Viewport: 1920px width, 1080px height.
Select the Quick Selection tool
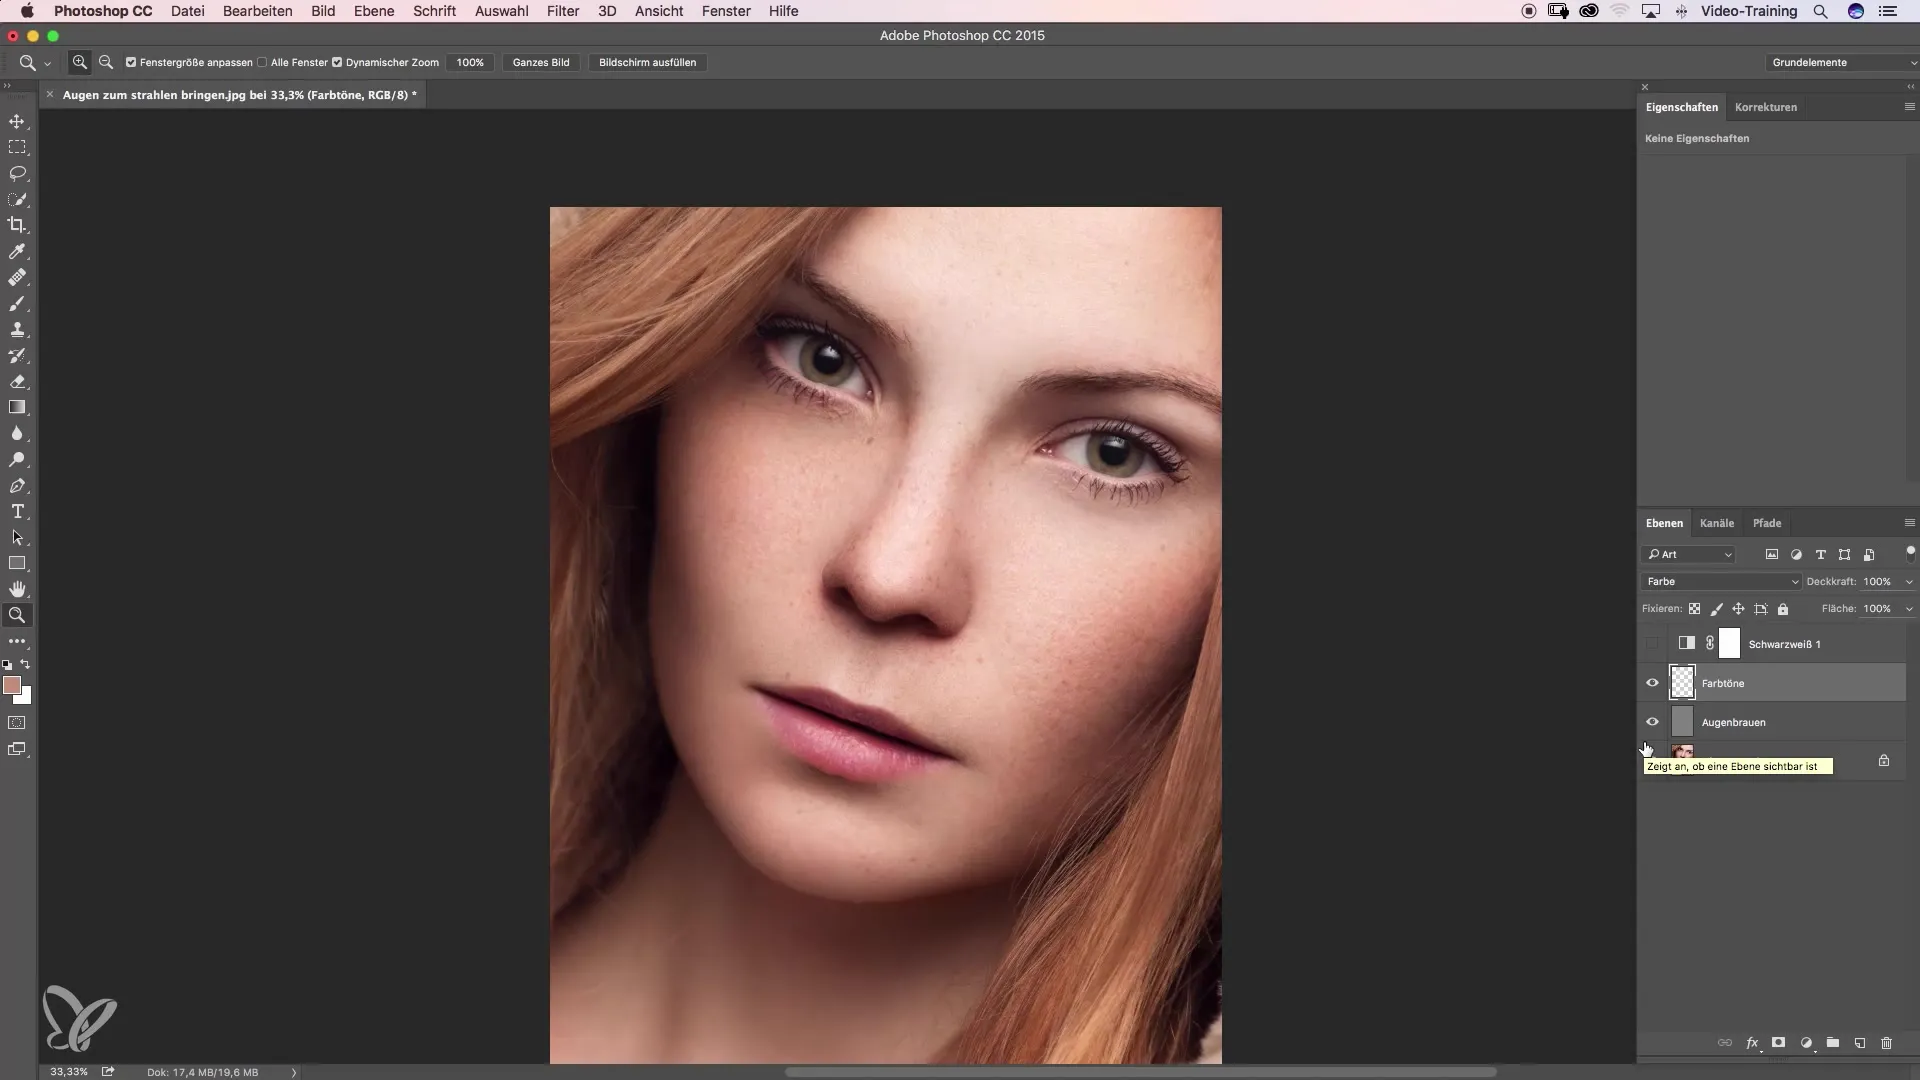17,199
